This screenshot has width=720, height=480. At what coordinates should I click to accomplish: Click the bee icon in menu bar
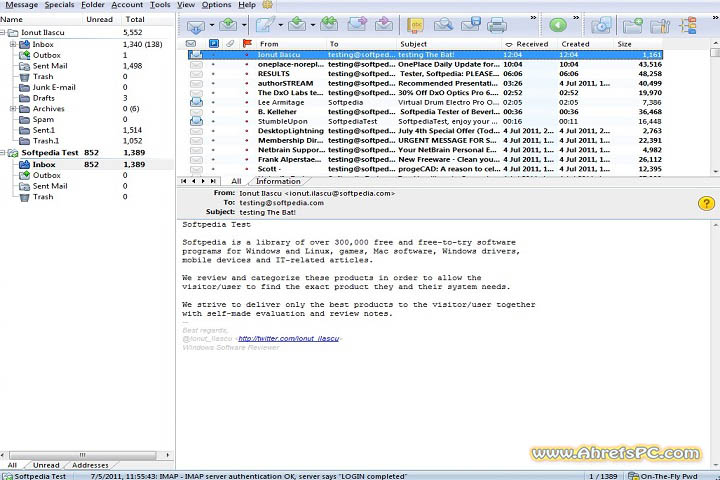click(267, 5)
